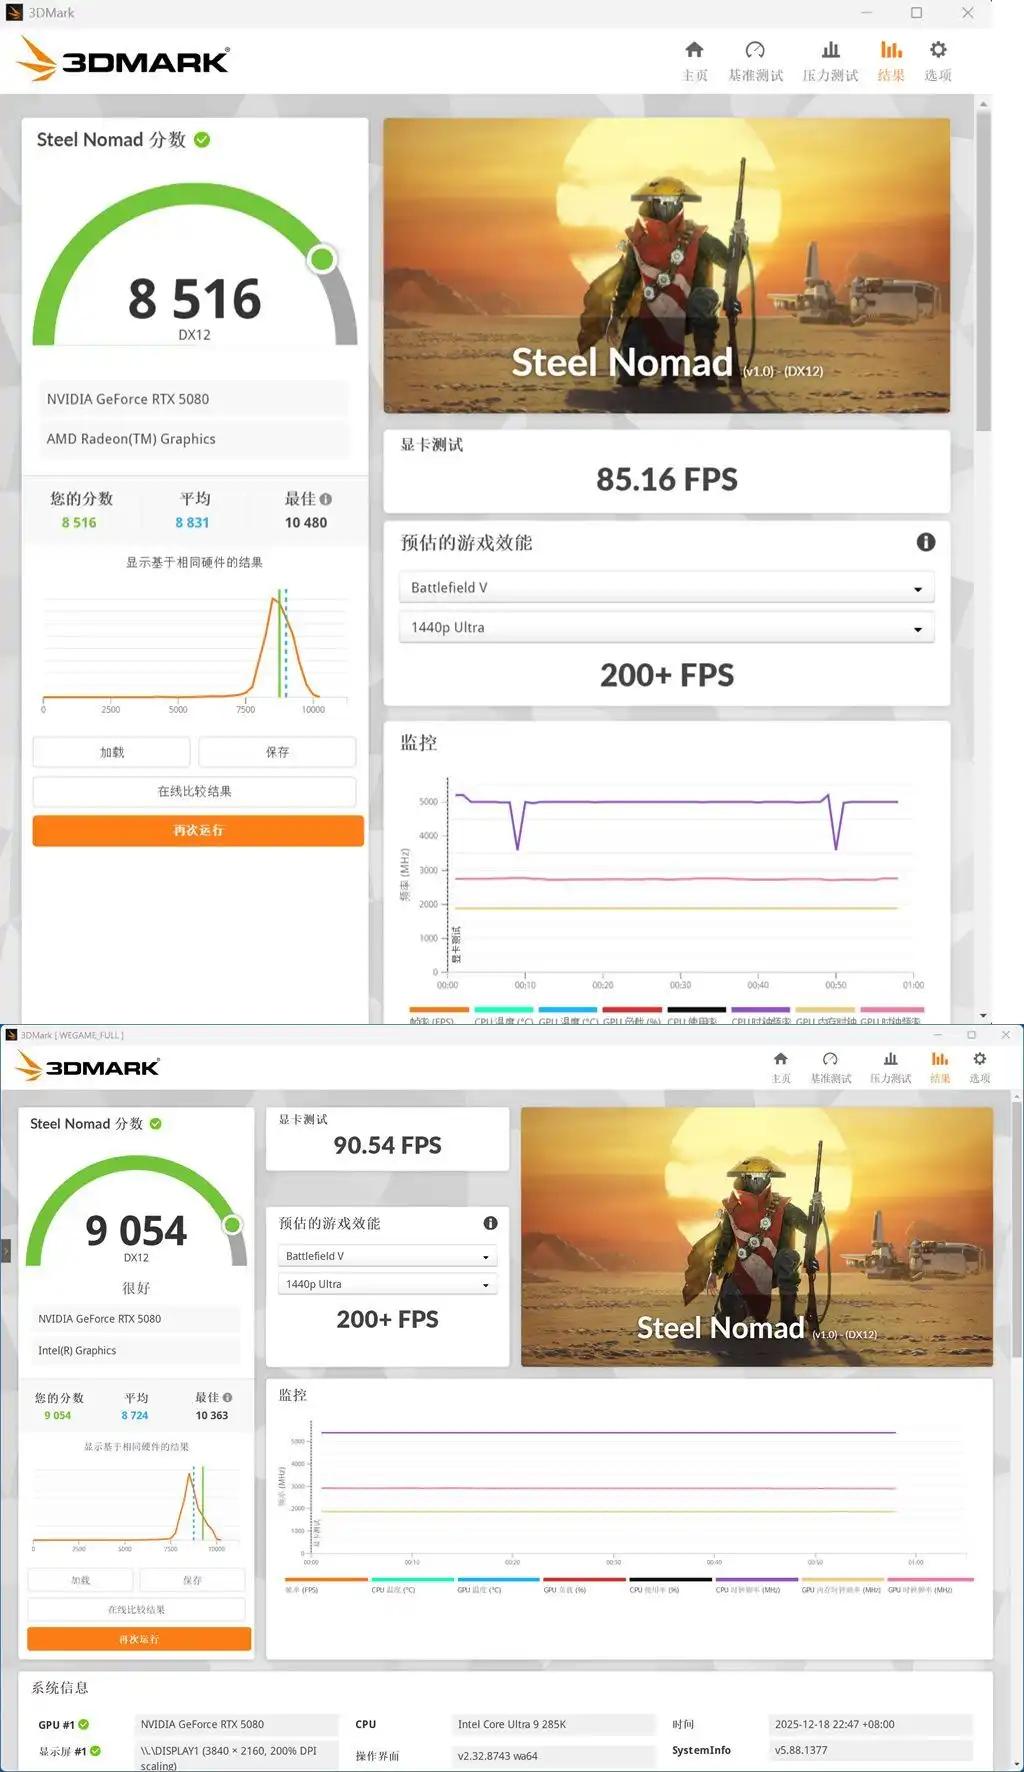Click 保存 button in the lower window
Viewport: 1024px width, 1772px height.
point(192,1580)
